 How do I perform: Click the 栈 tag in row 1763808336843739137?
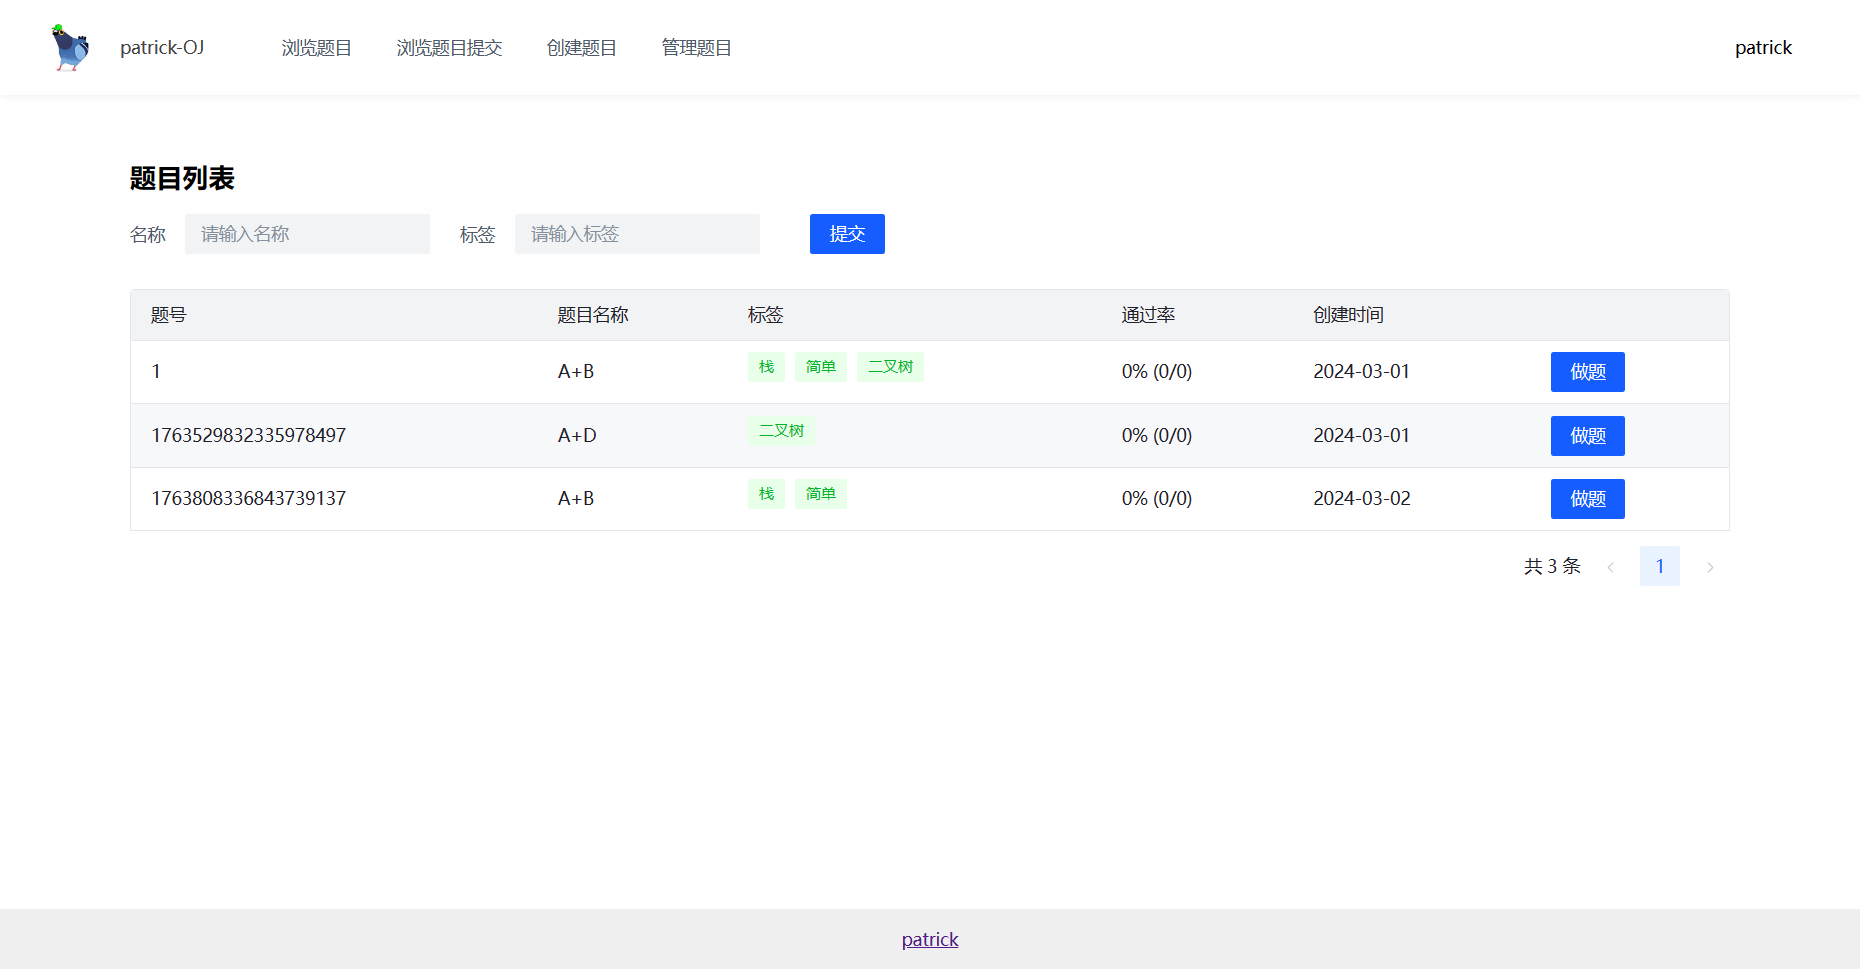766,494
